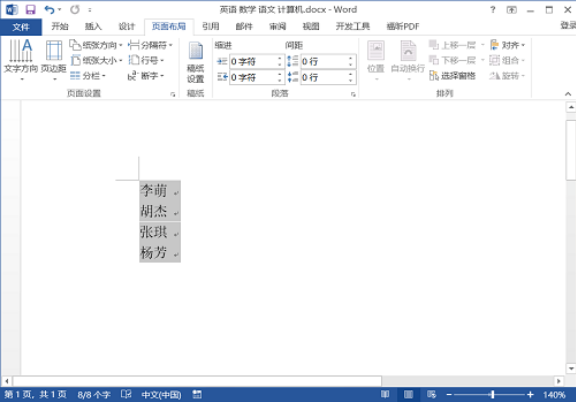Click the 登录 sign-in link

[568, 25]
